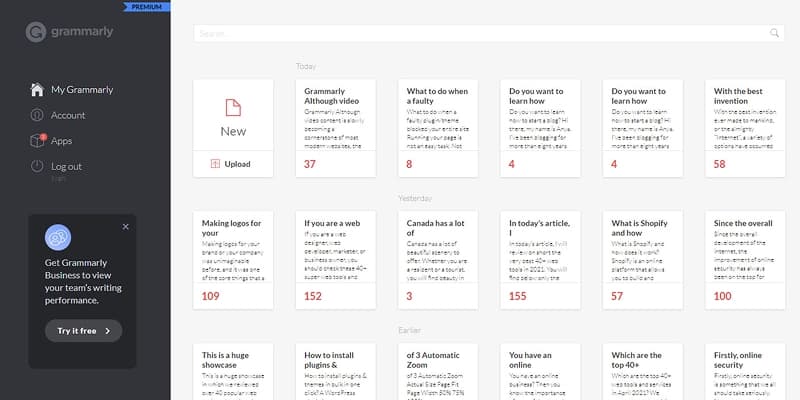Click the Account profile icon
Image resolution: width=800 pixels, height=400 pixels.
[37, 115]
